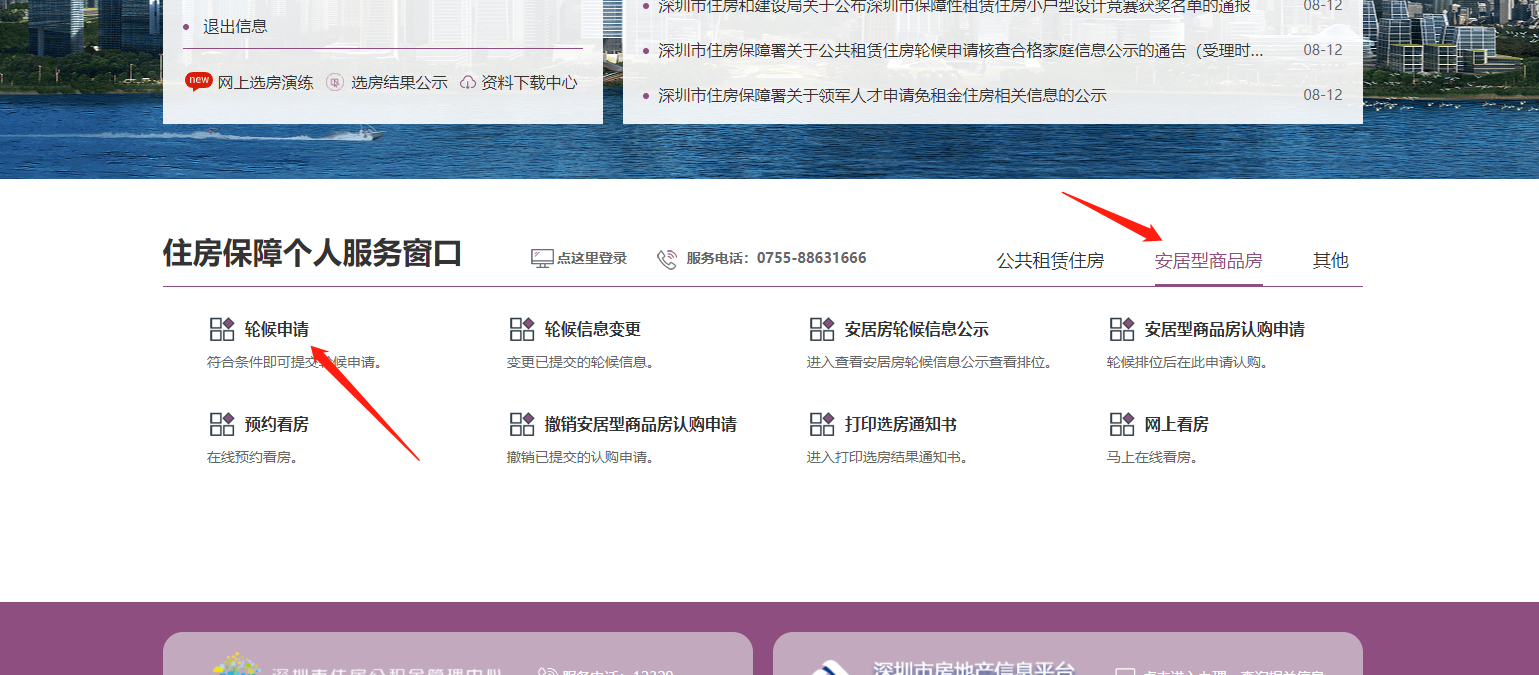Click the icon before 选房结果公示
This screenshot has width=1539, height=675.
[335, 83]
